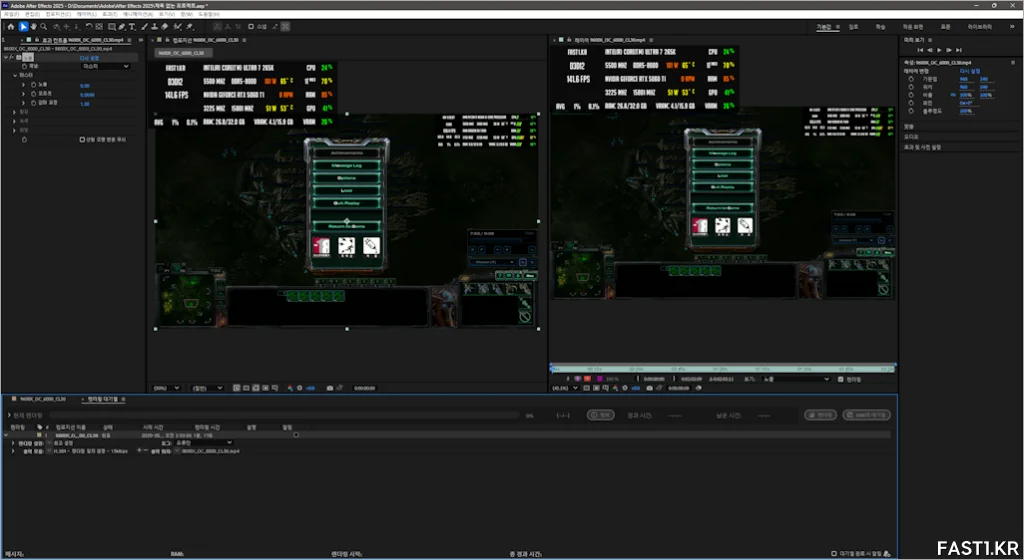
Task: Select the Puppet Pin tool
Action: 189,27
